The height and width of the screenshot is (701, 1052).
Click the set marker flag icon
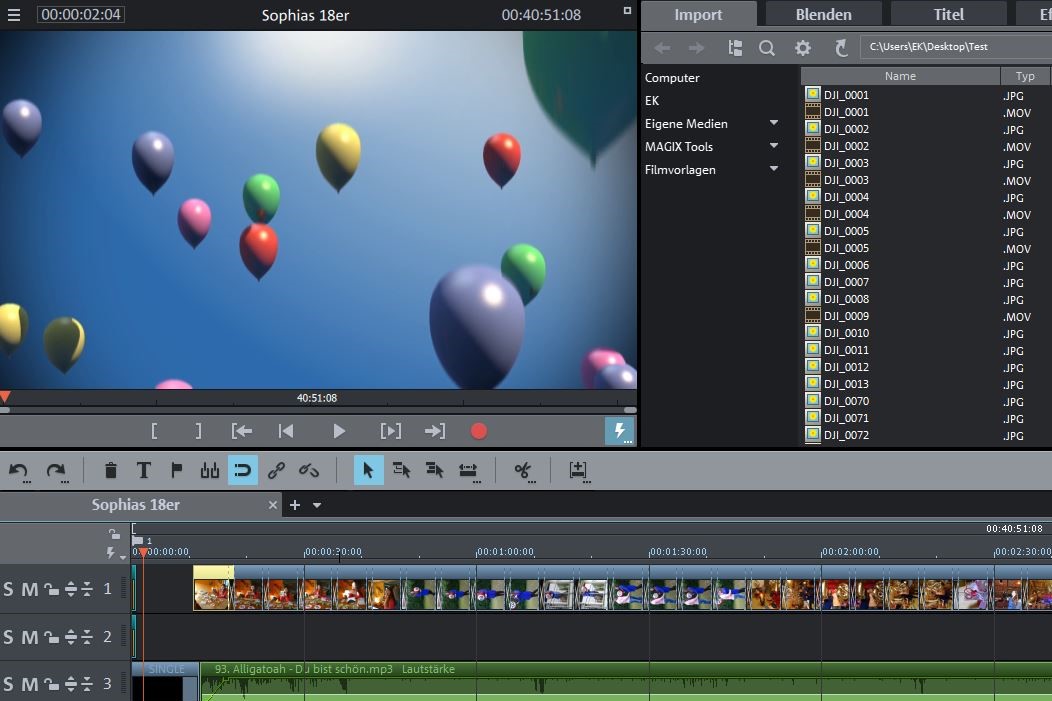[x=177, y=470]
